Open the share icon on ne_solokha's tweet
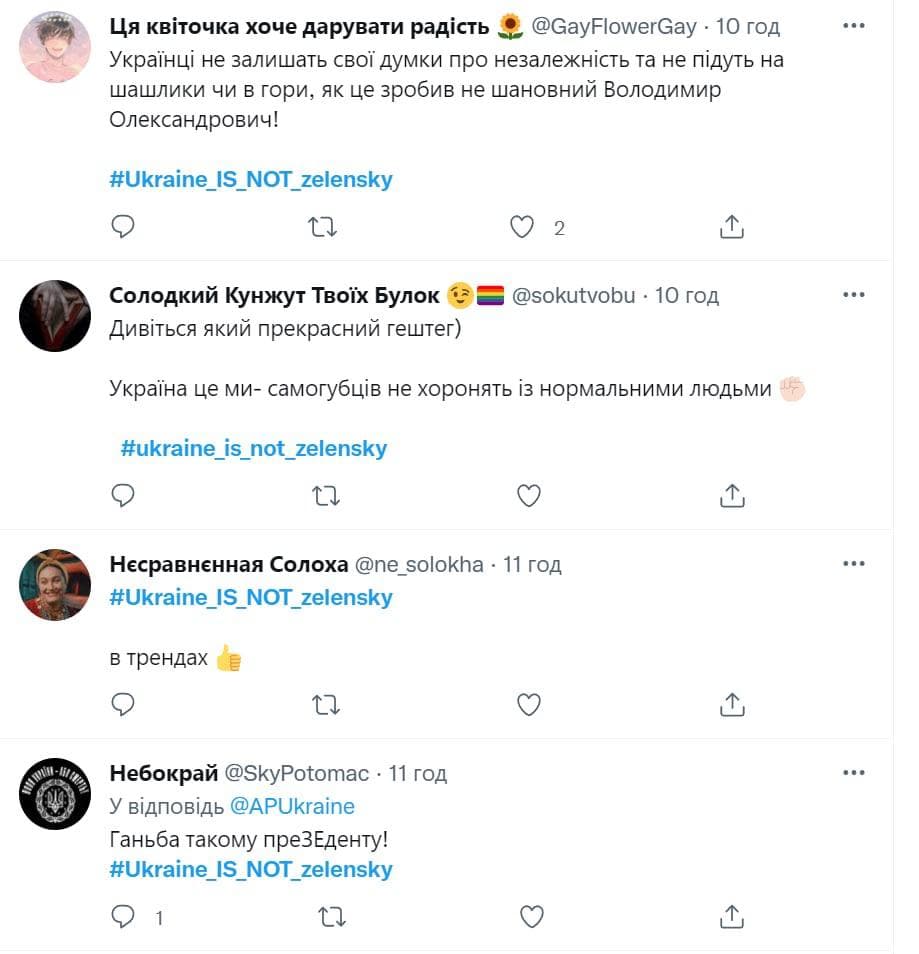 point(733,705)
